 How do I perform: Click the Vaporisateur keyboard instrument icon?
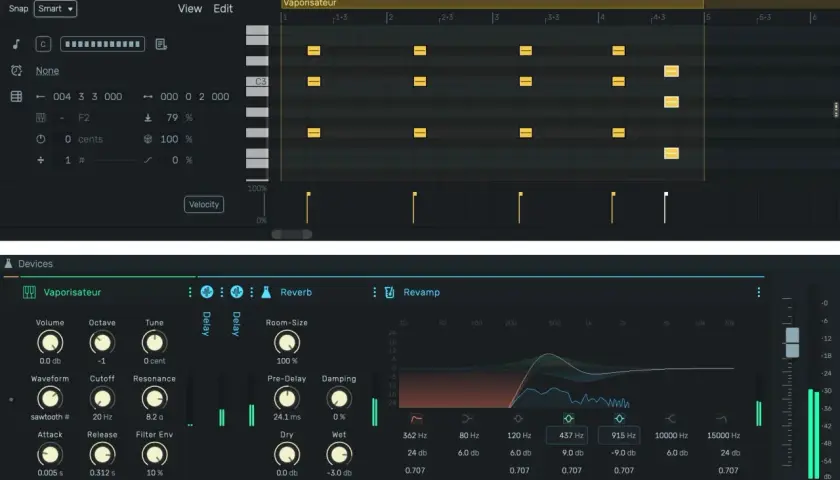(29, 292)
